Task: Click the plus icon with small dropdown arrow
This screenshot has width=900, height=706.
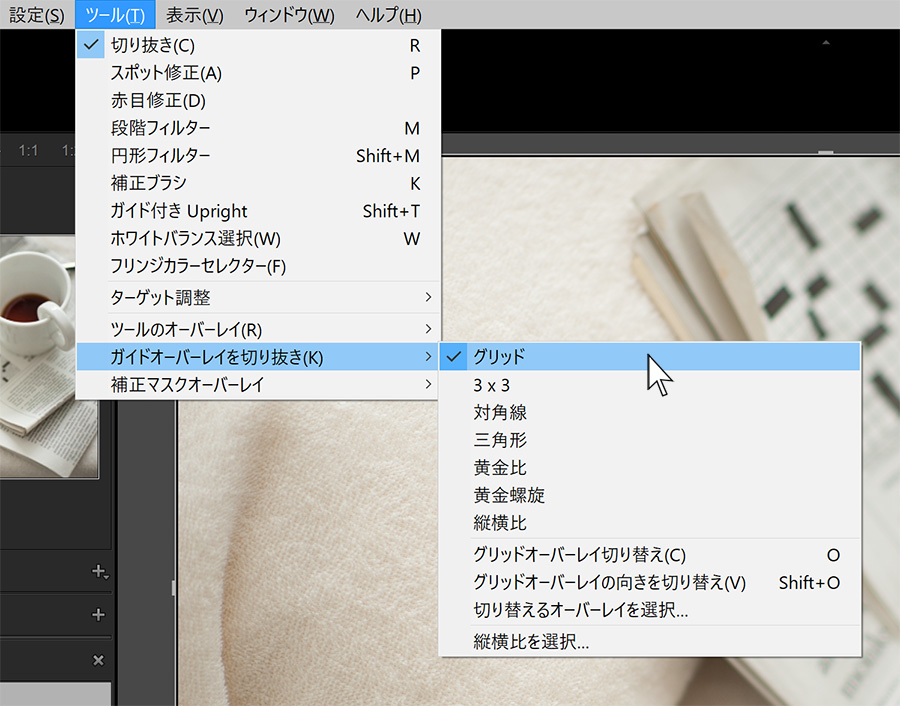Action: [x=99, y=572]
